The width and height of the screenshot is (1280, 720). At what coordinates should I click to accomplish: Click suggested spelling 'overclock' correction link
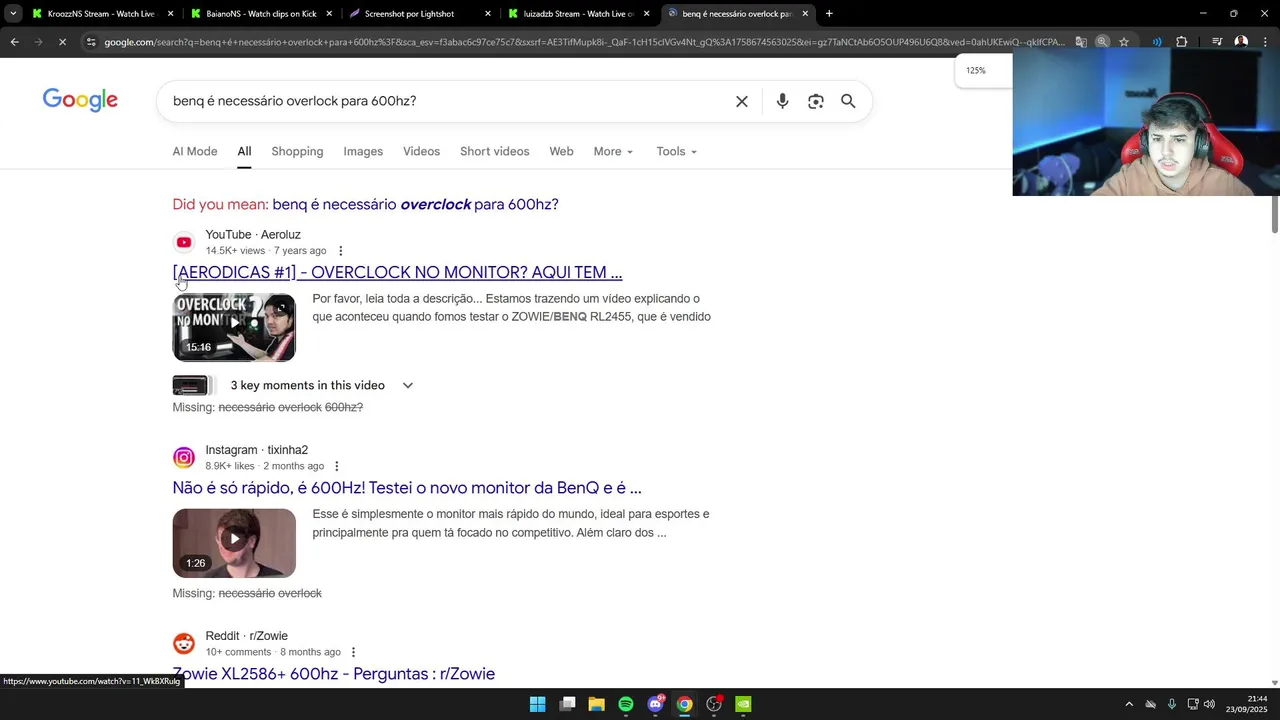[415, 204]
